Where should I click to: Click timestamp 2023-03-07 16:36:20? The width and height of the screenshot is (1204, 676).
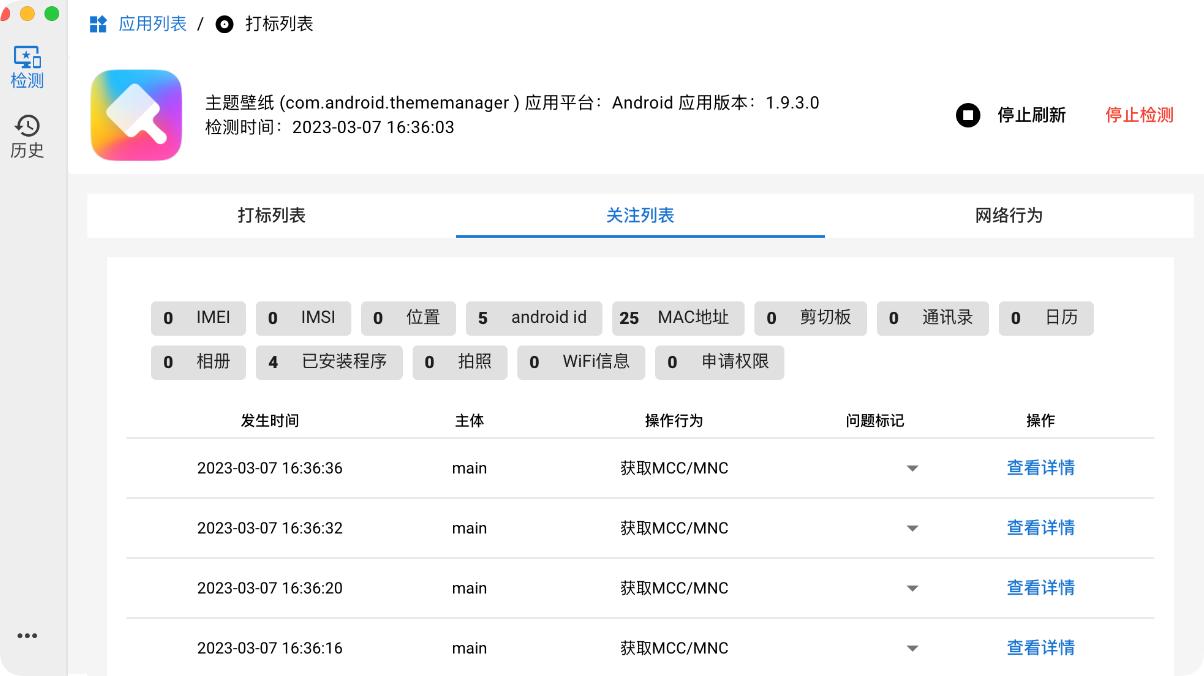tap(270, 588)
